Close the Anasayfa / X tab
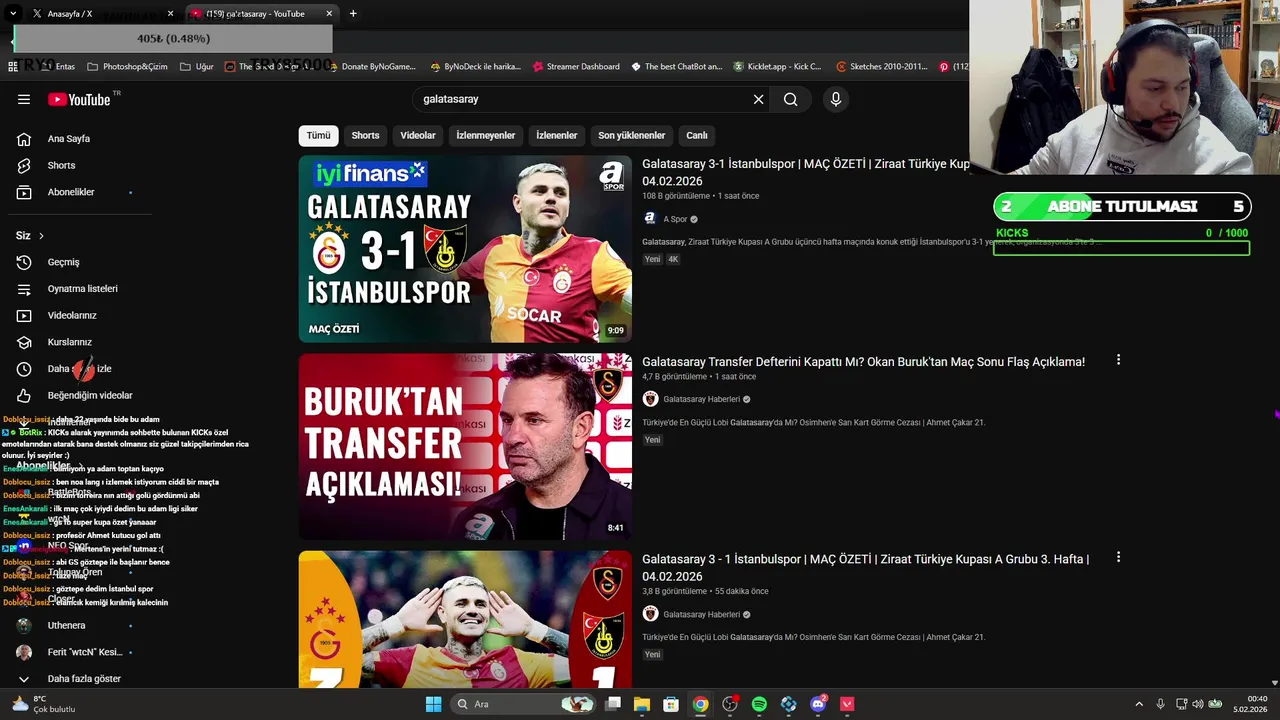This screenshot has width=1280, height=720. (170, 14)
